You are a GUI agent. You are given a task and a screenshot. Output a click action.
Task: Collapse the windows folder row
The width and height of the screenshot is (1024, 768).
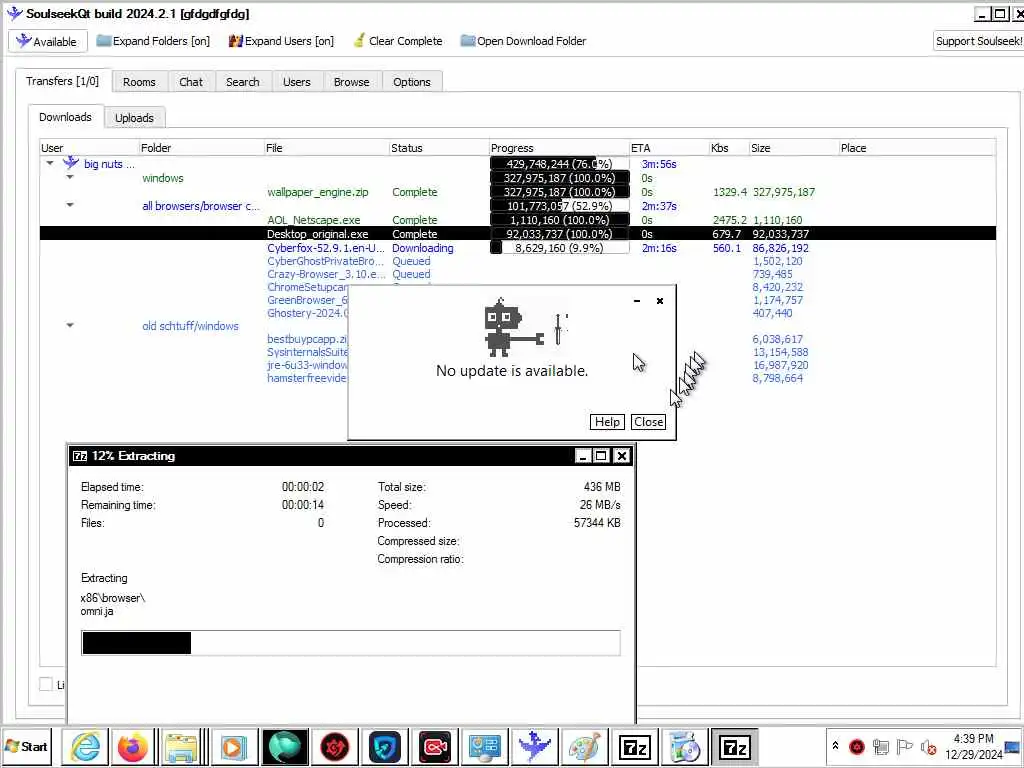tap(70, 177)
